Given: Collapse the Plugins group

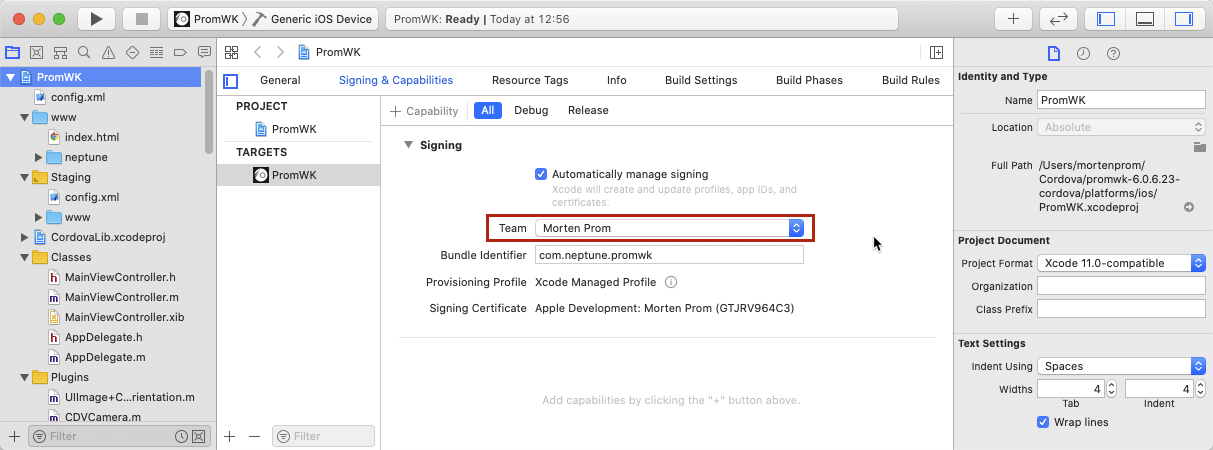Looking at the screenshot, I should point(24,377).
